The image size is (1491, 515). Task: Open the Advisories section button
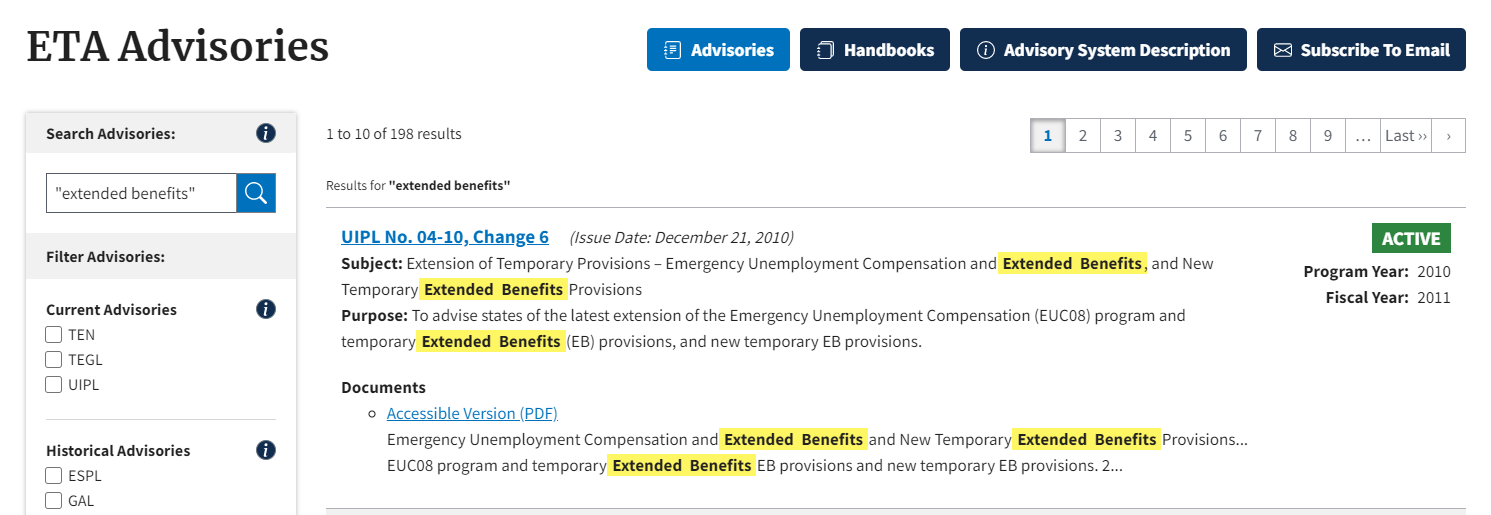[718, 50]
